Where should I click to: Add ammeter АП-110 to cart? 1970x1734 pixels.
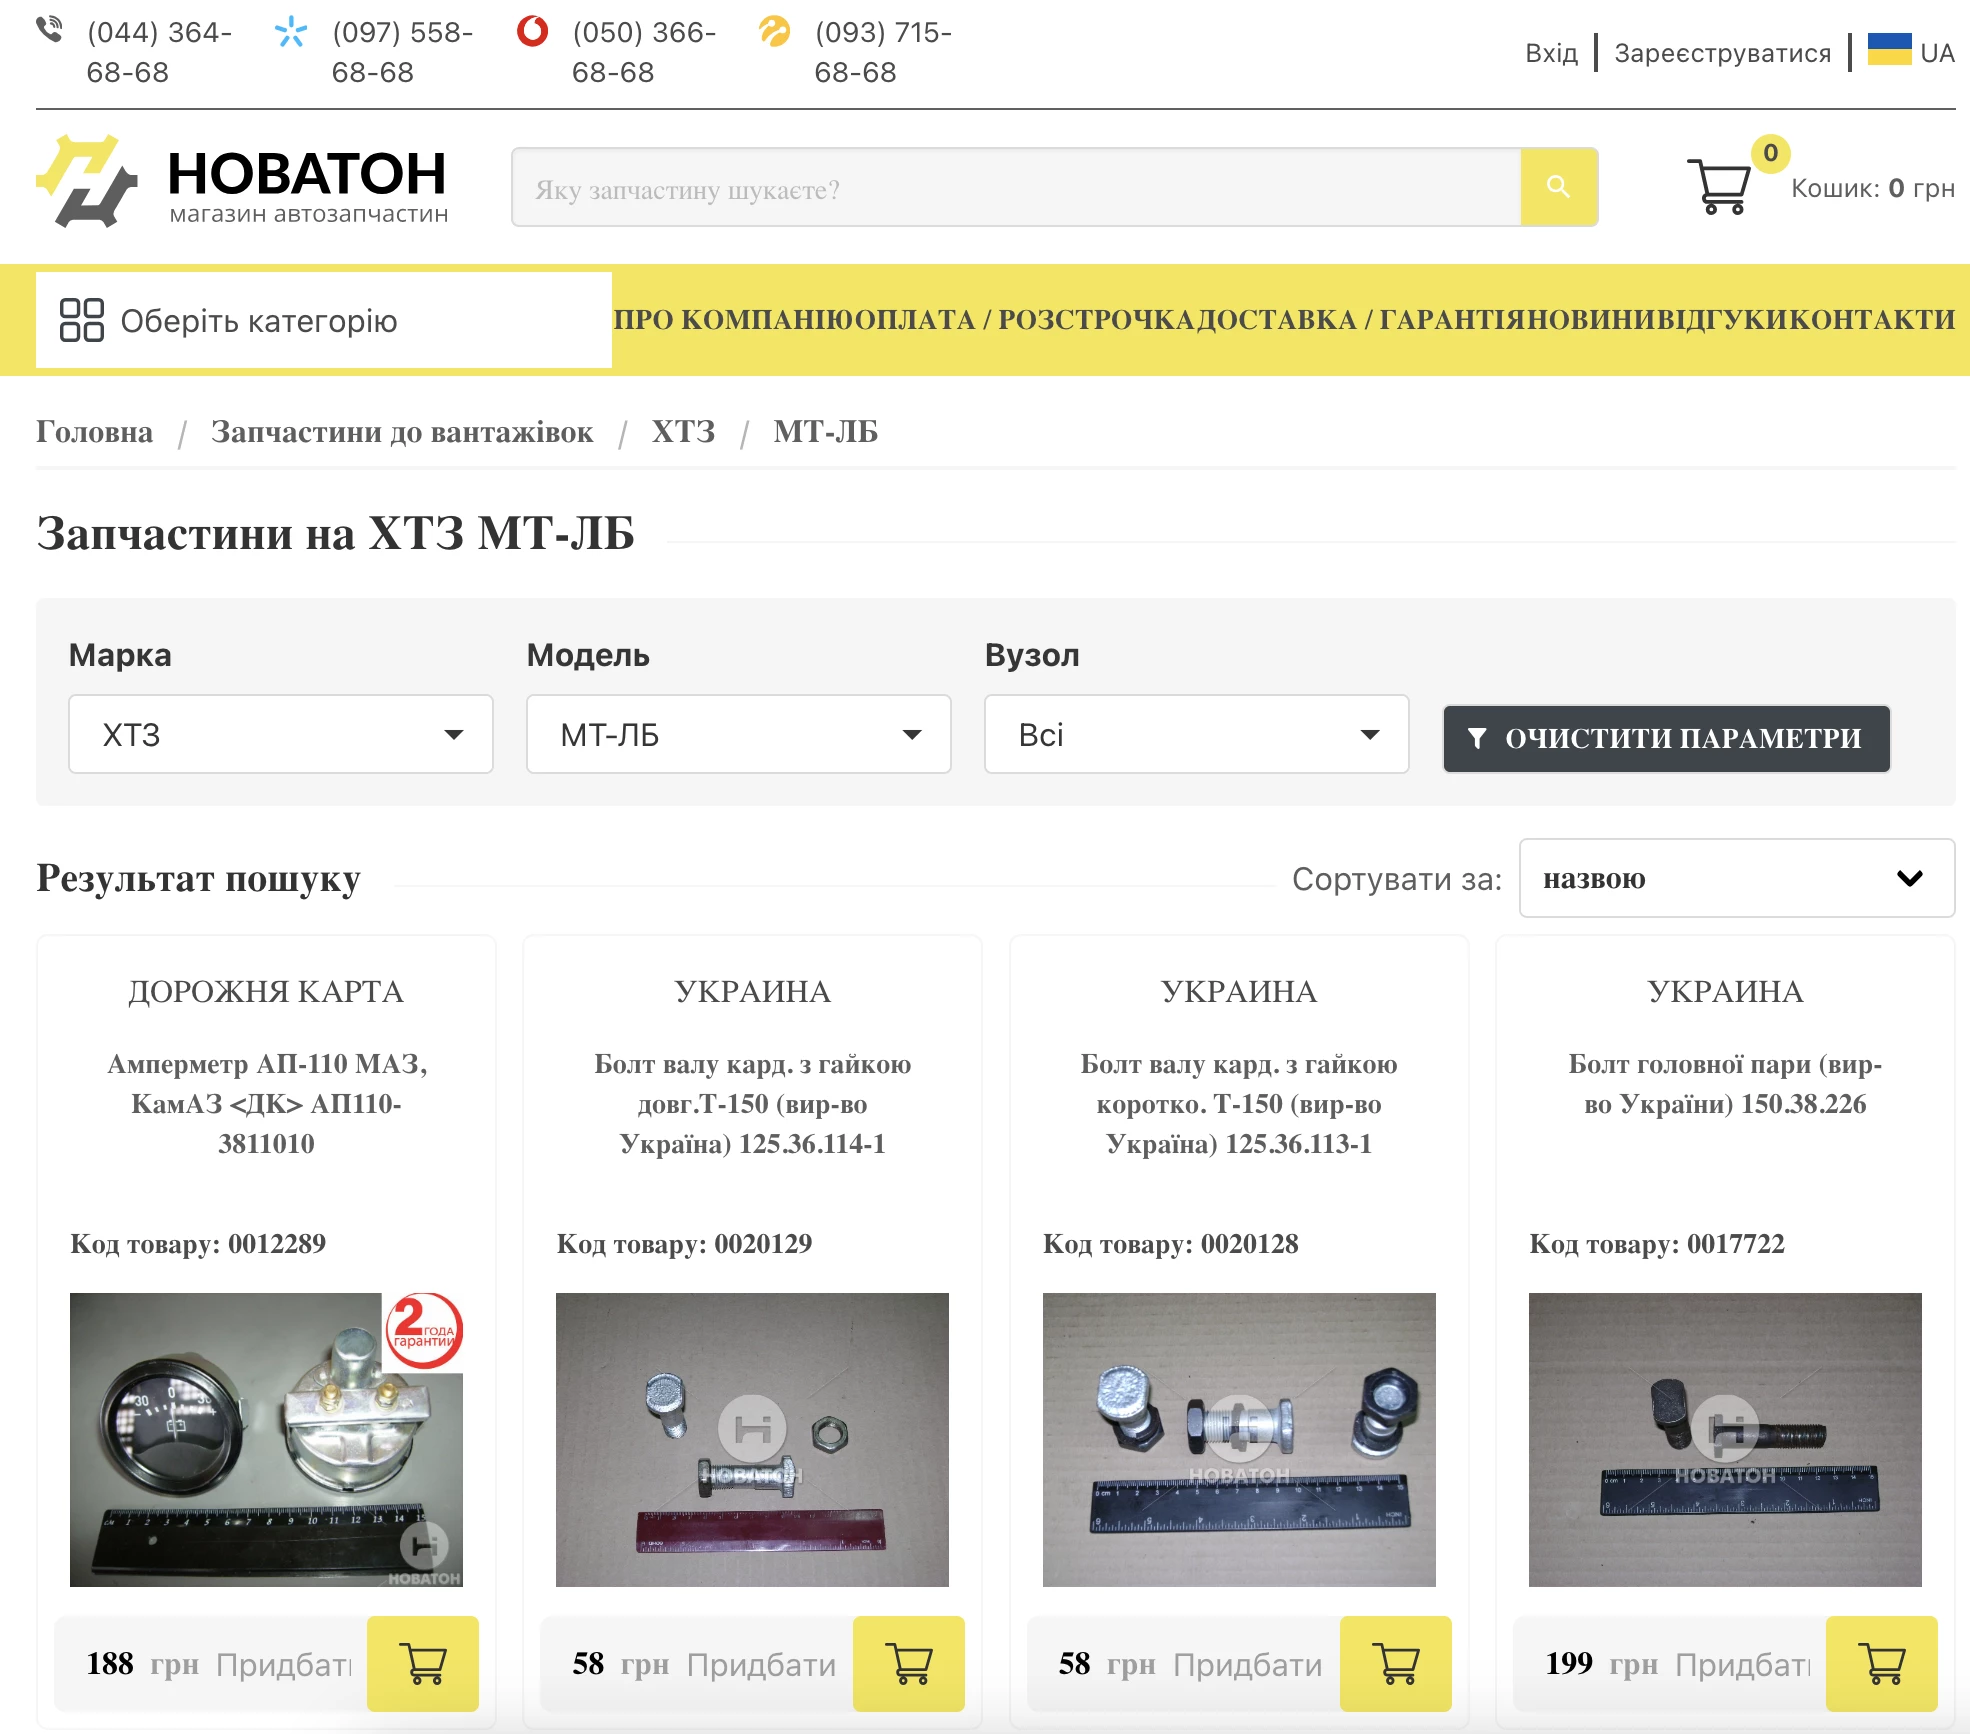422,1663
